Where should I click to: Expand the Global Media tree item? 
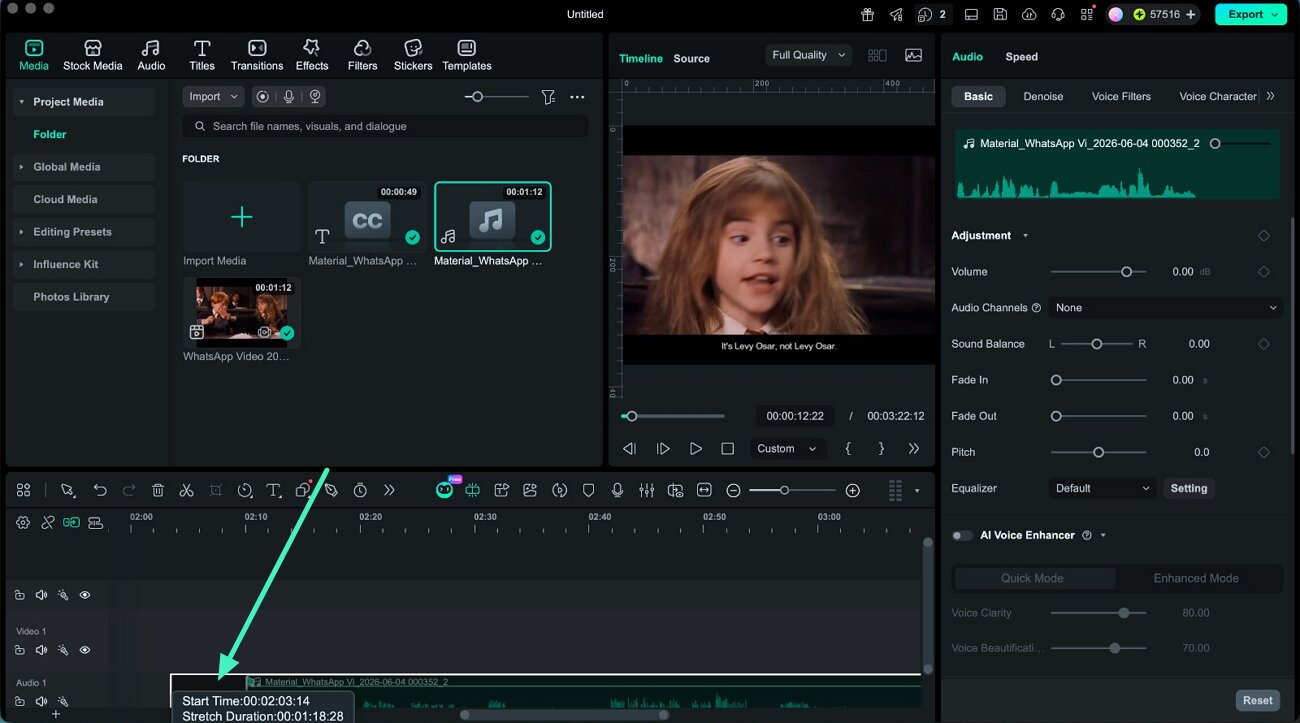pyautogui.click(x=20, y=167)
